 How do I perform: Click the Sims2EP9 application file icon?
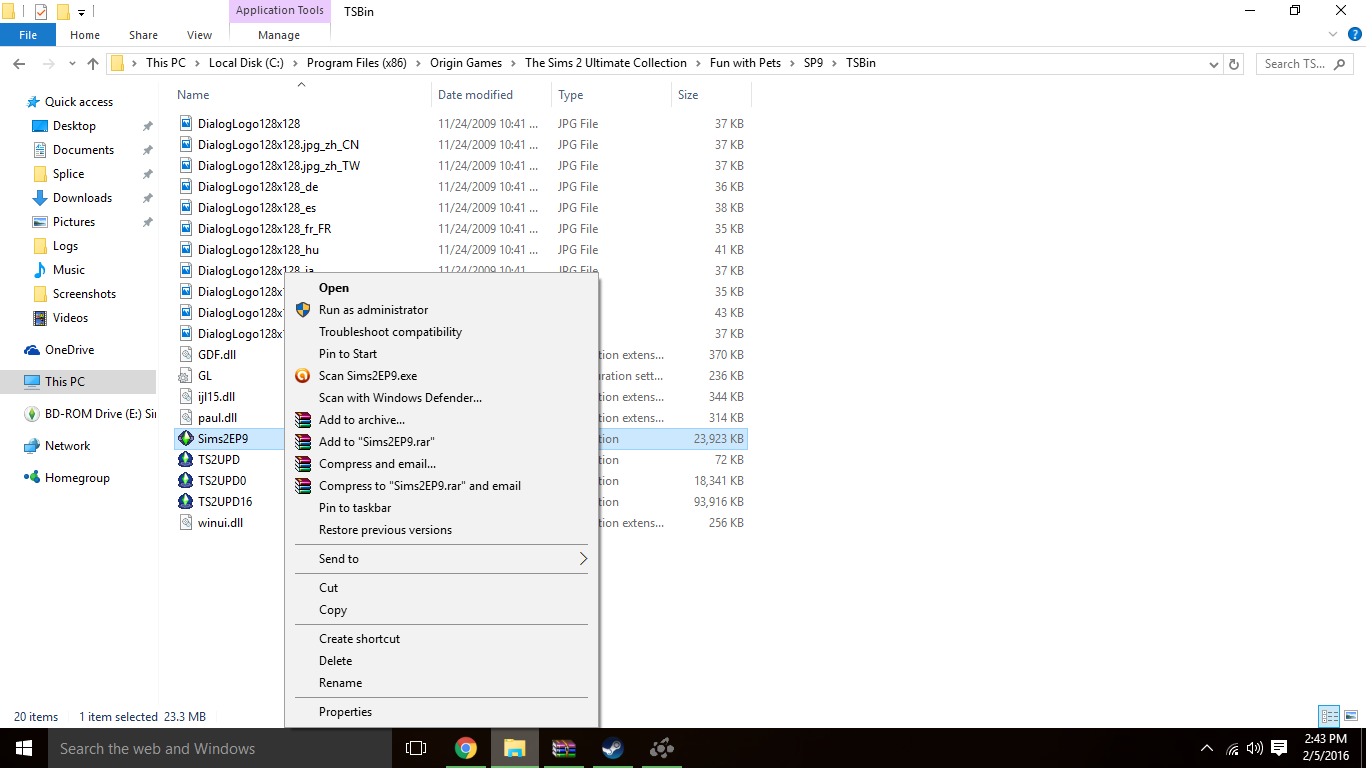click(x=185, y=439)
